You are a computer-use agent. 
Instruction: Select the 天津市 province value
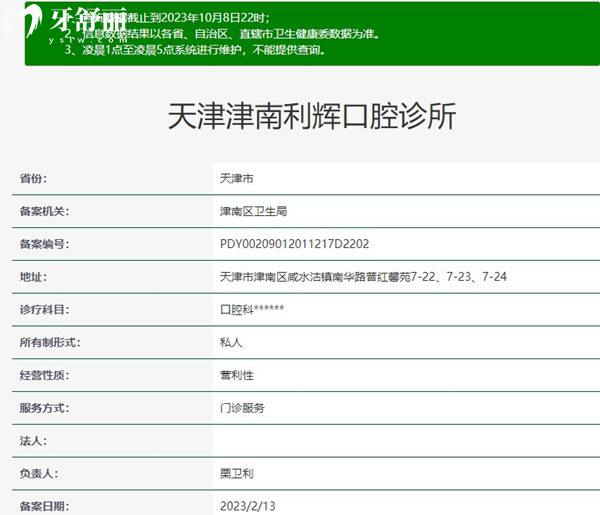point(236,178)
